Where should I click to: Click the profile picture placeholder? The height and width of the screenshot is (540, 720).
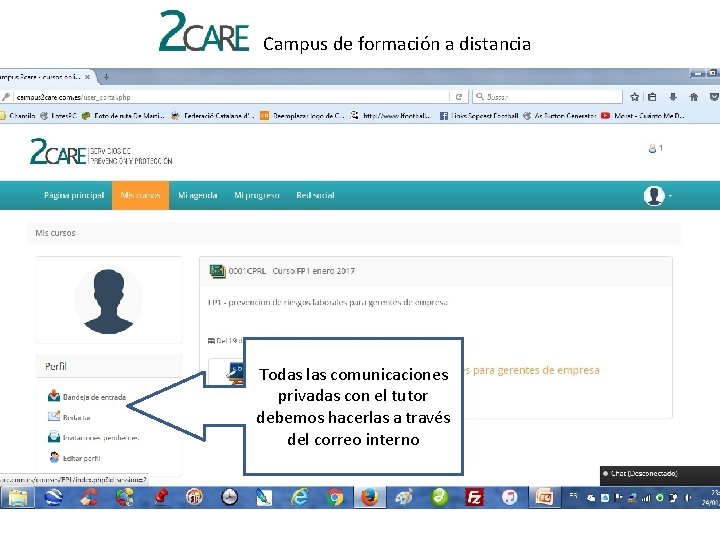point(108,300)
